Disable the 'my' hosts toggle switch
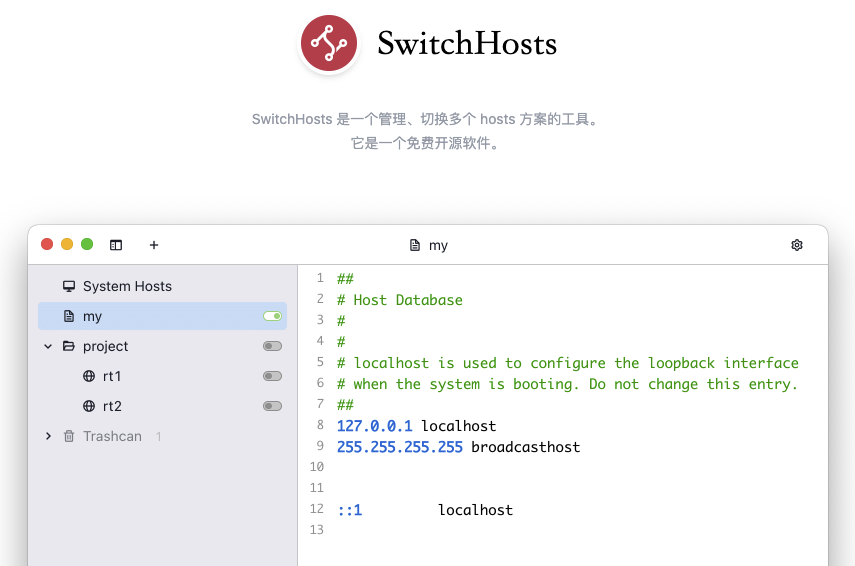Screen dimensions: 855x566 point(272,316)
